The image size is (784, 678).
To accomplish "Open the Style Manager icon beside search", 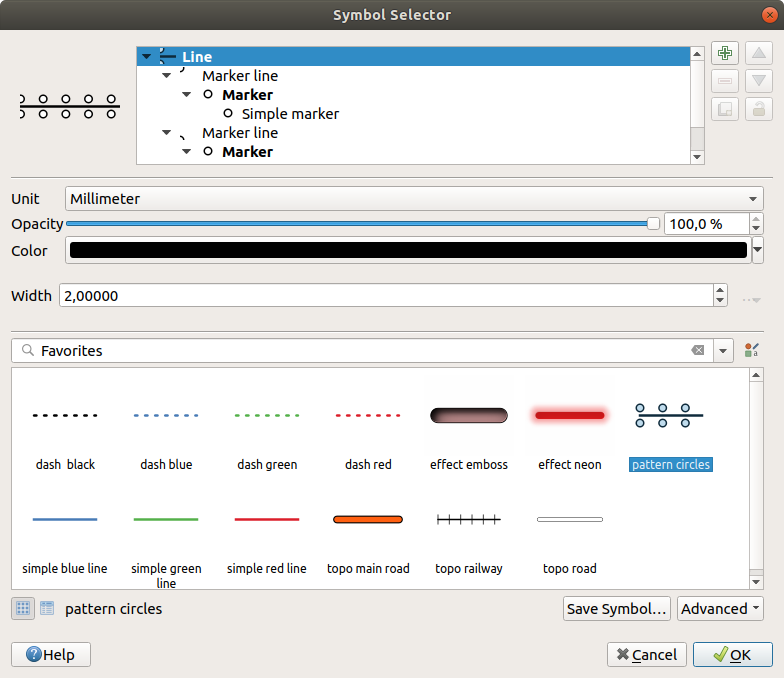I will pyautogui.click(x=752, y=351).
